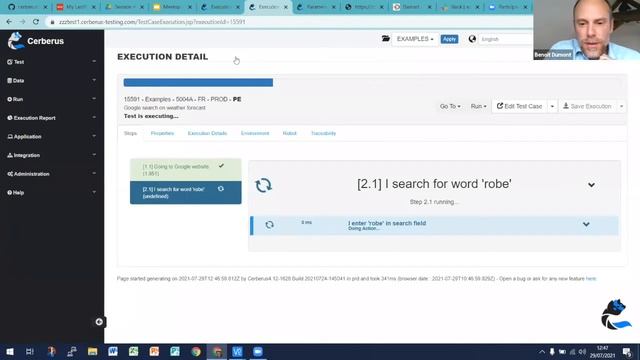Viewport: 640px width, 360px height.
Task: Click the browser back arrow
Action: 9,22
